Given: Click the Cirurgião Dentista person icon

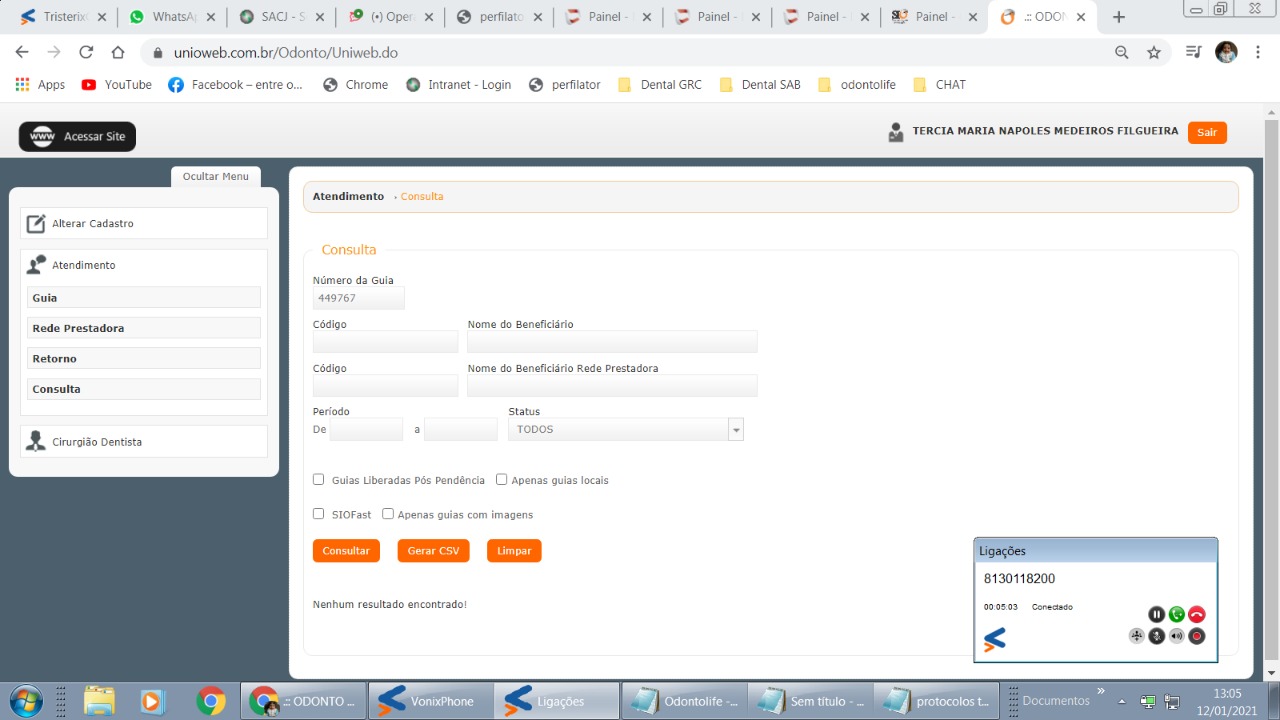Looking at the screenshot, I should (37, 441).
